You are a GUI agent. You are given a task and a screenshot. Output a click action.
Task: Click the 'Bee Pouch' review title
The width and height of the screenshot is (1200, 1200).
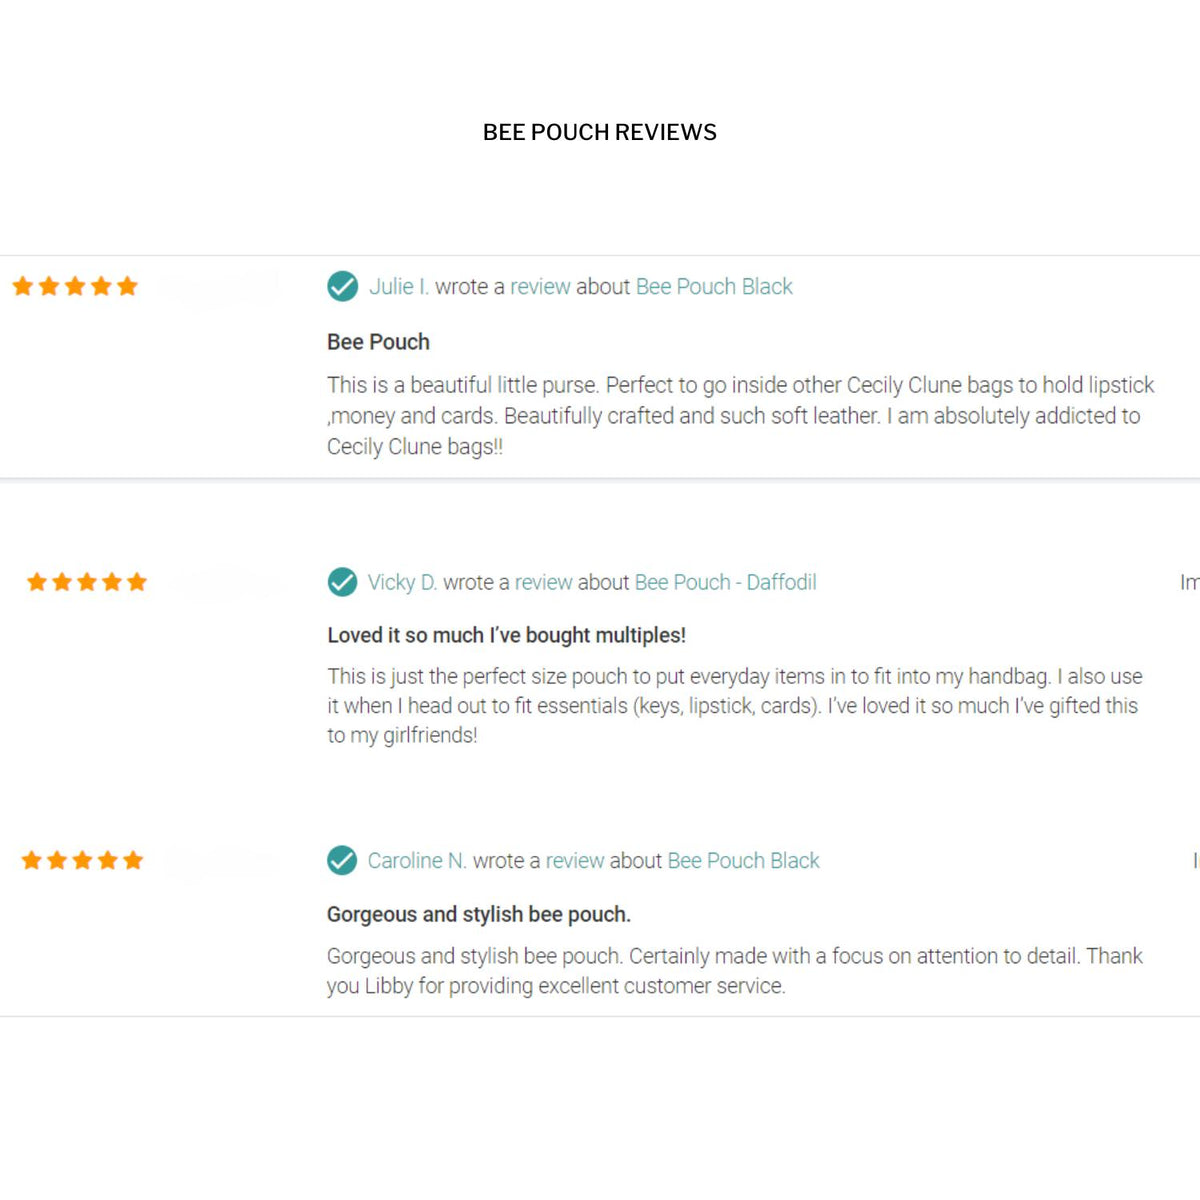tap(378, 342)
